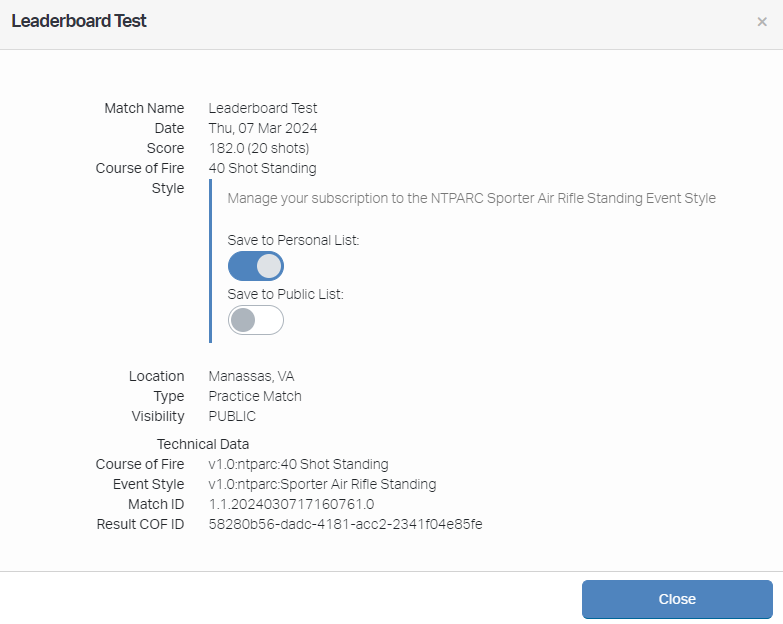The image size is (783, 624).
Task: Click the location value Manassas, VA
Action: pyautogui.click(x=251, y=376)
